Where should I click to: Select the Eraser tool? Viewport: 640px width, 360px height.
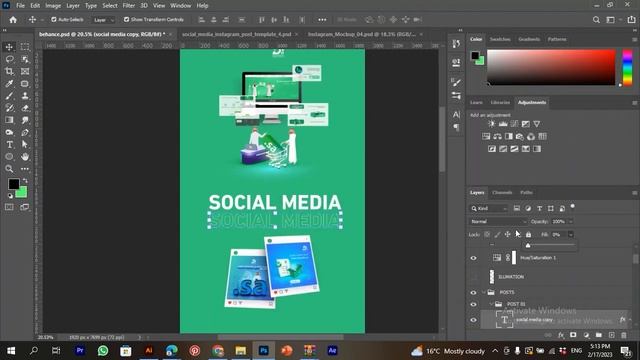point(25,108)
